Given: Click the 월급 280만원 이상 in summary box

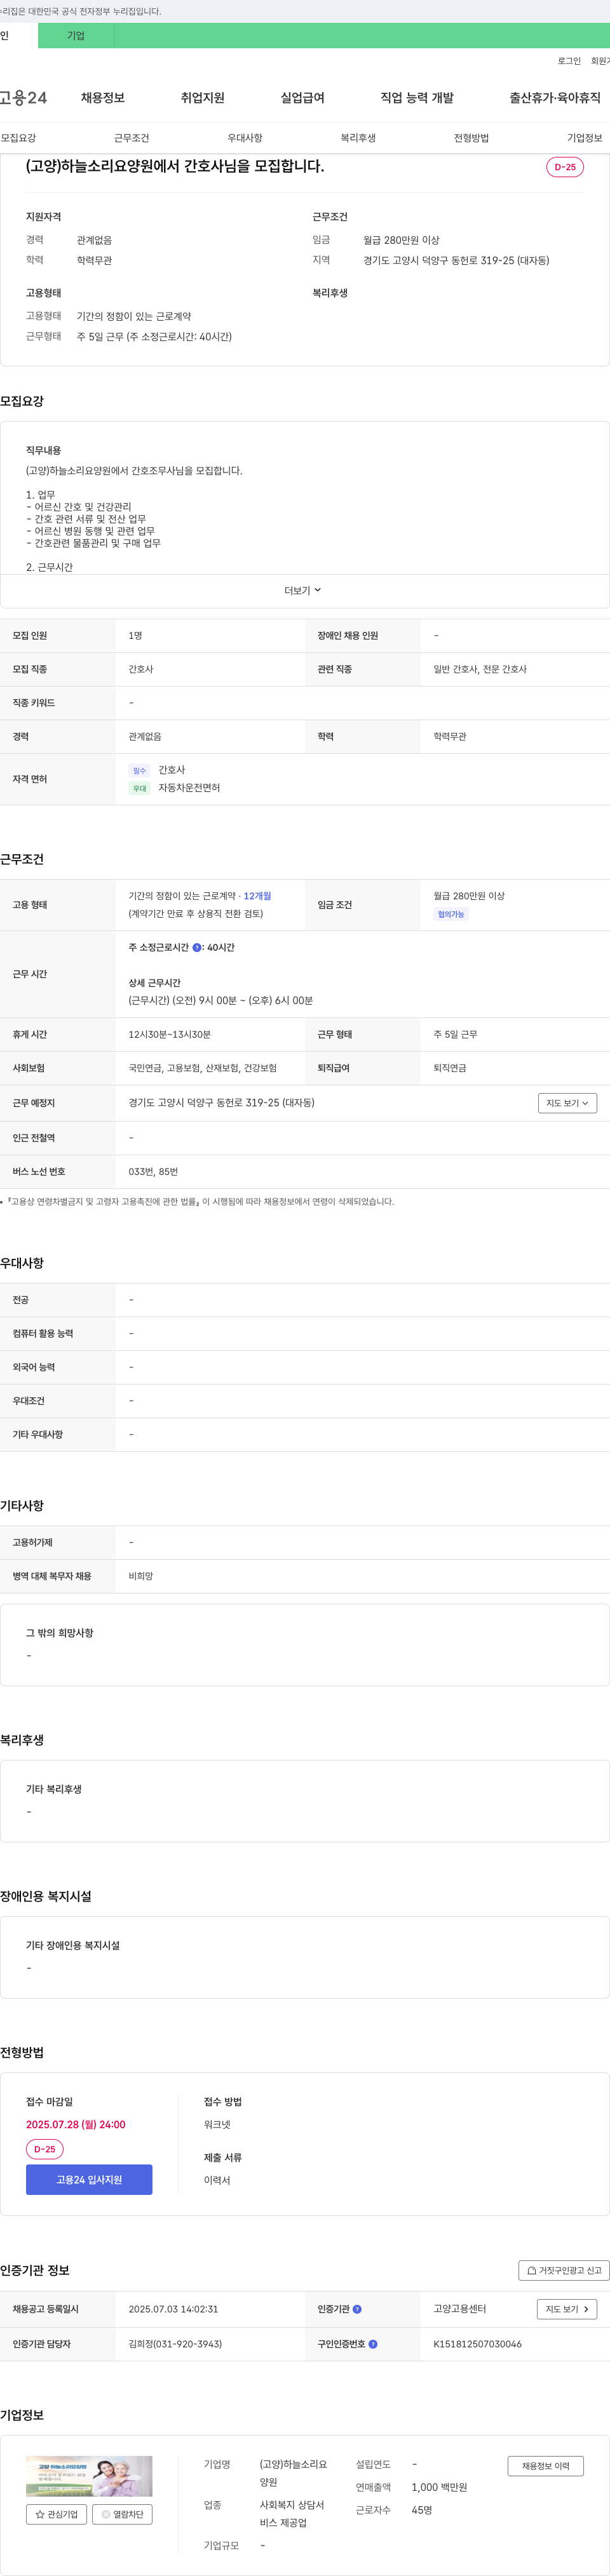Looking at the screenshot, I should (x=401, y=240).
